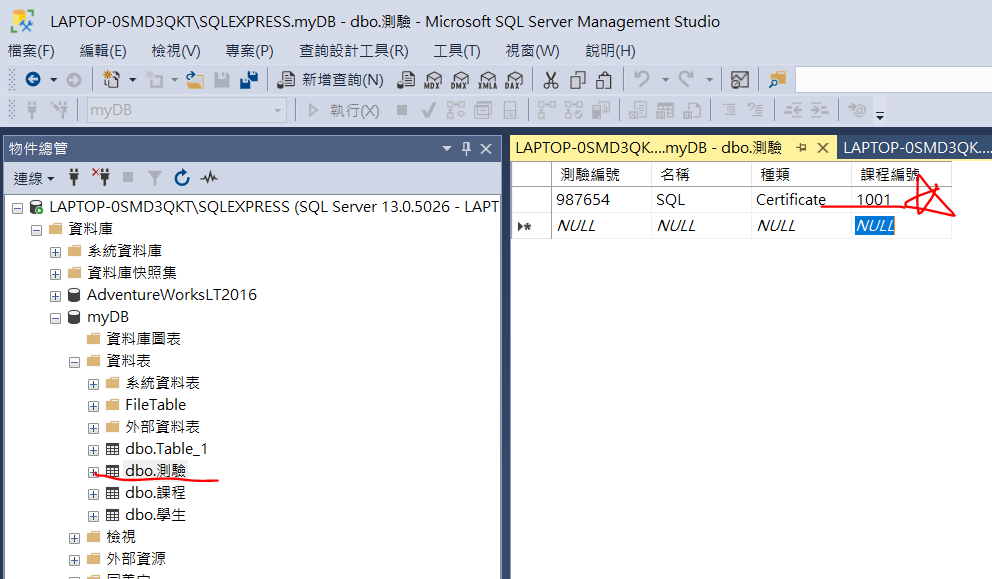
Task: Open the 檔案(F) menu
Action: (x=31, y=51)
